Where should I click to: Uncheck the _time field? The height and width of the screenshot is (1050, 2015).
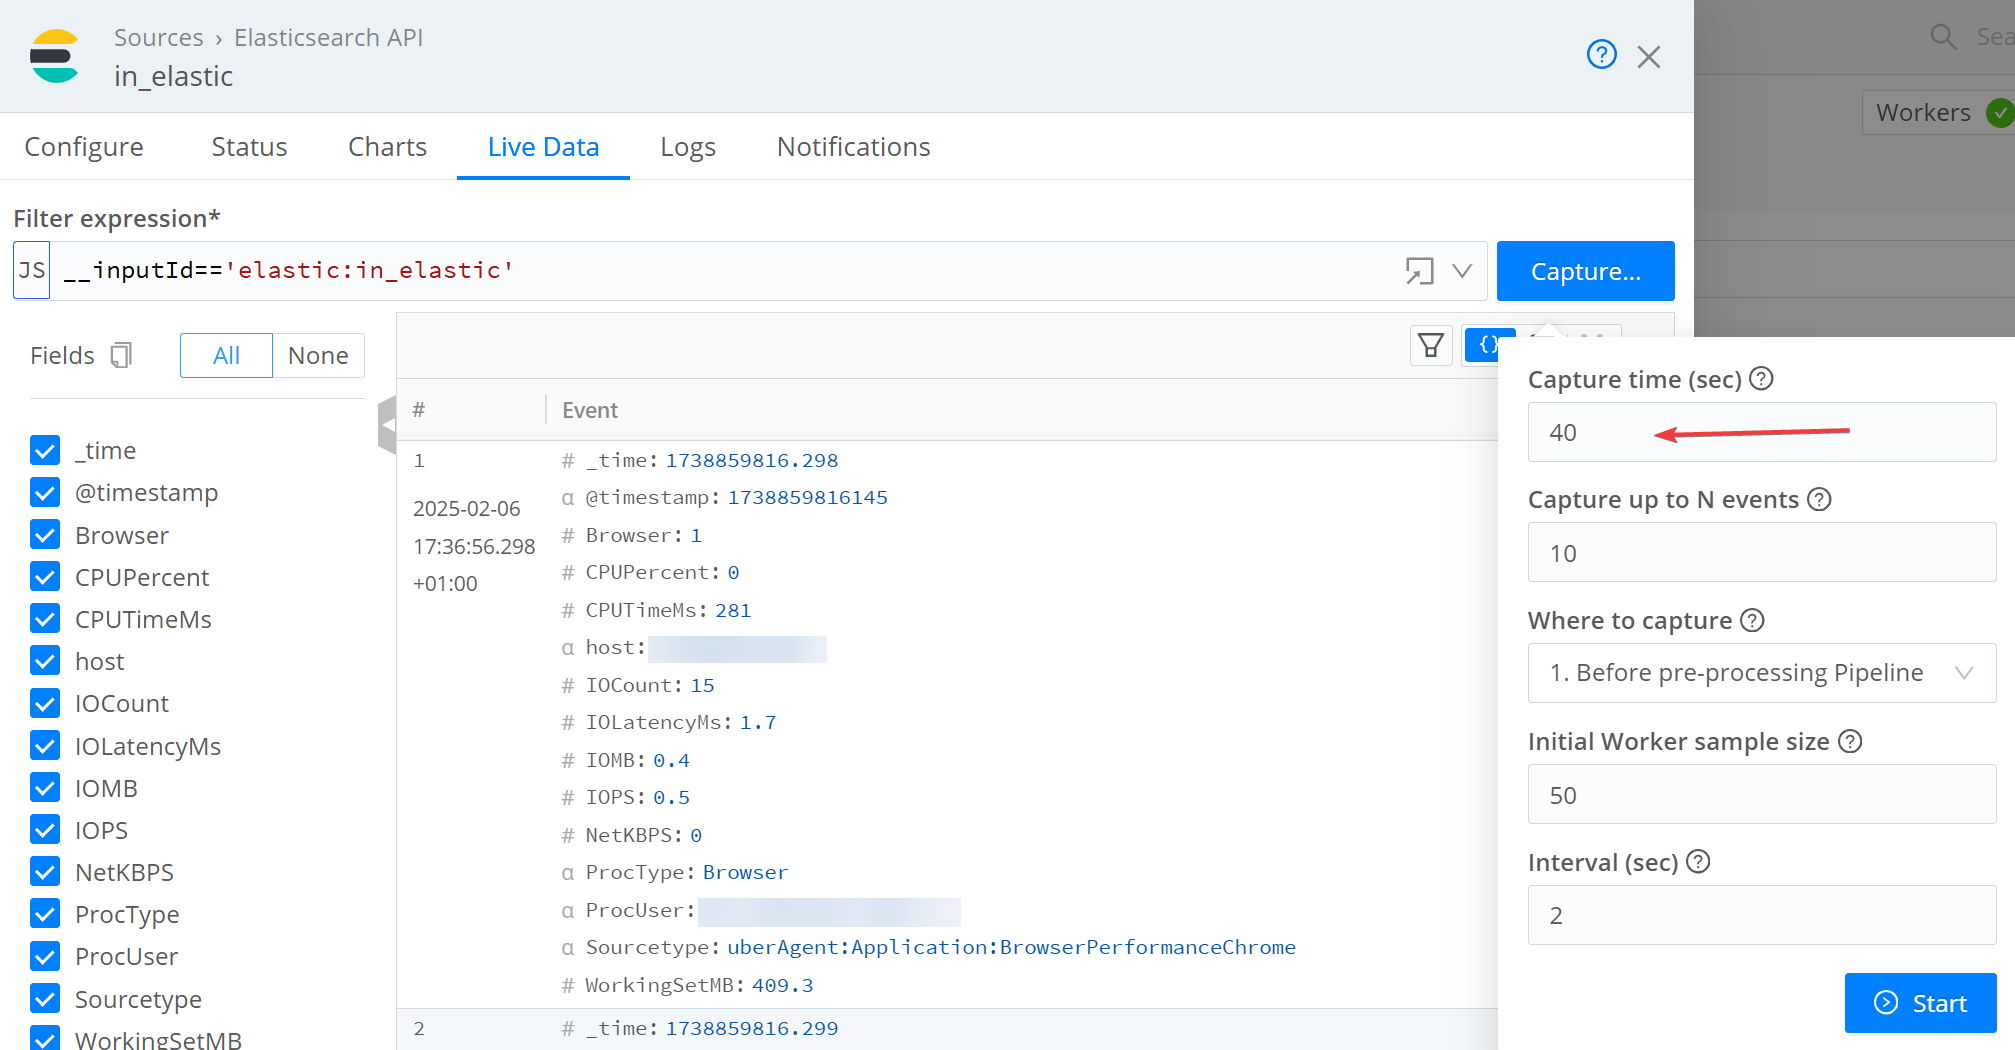(x=45, y=451)
